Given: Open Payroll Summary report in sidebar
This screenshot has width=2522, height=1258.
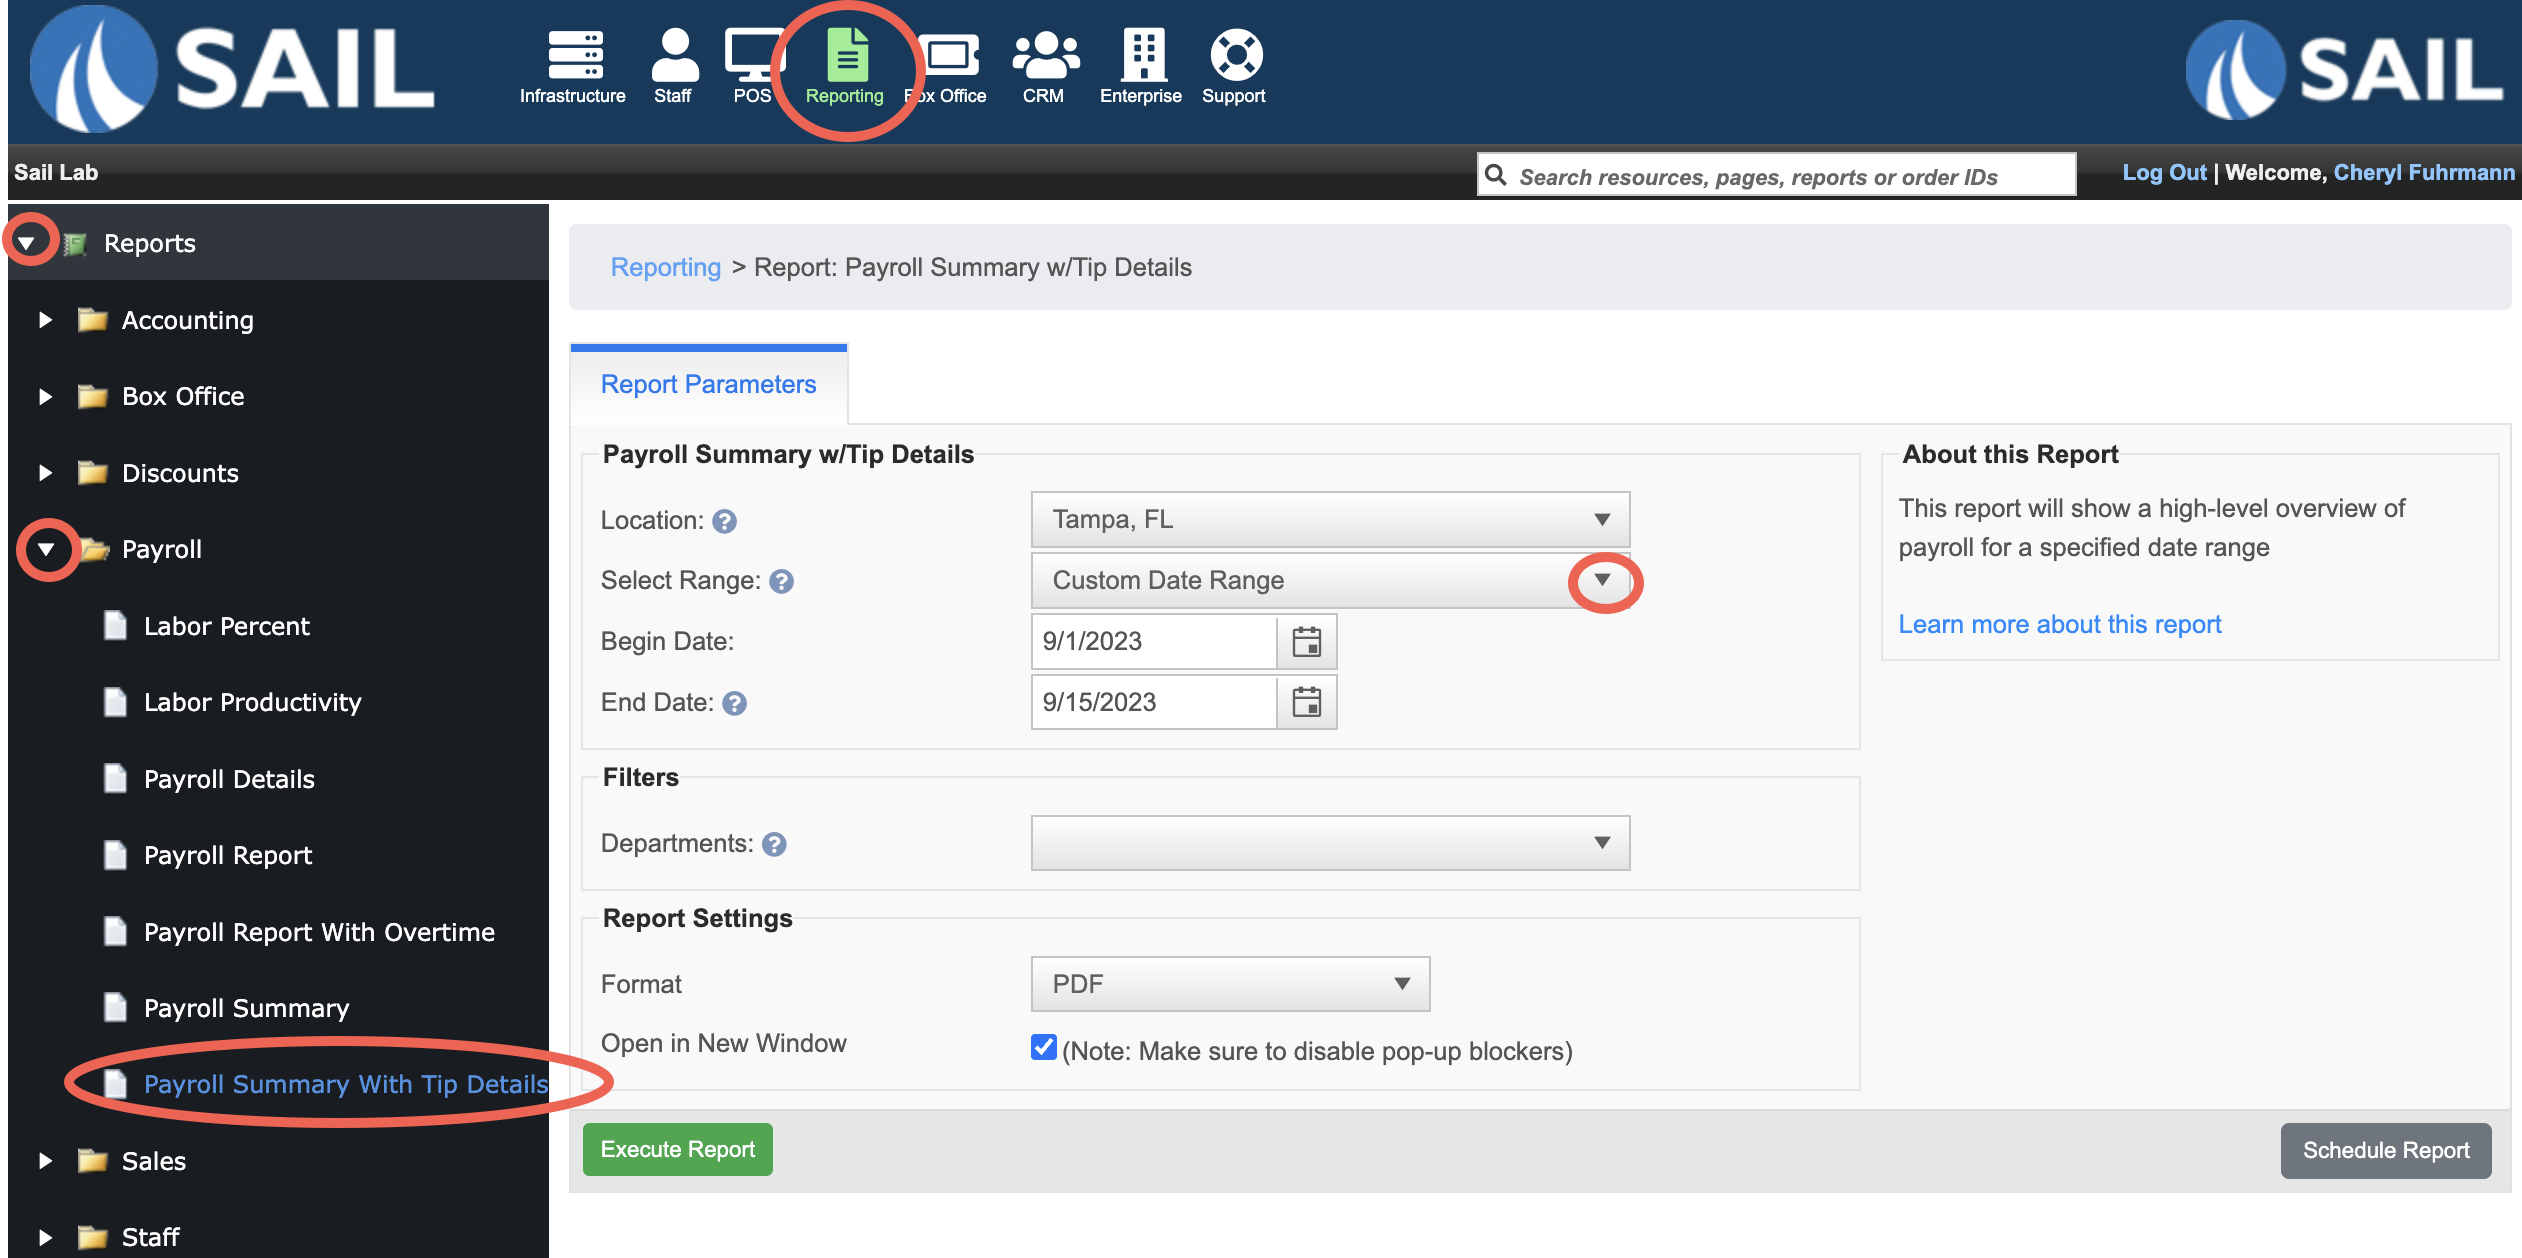Looking at the screenshot, I should [246, 1008].
